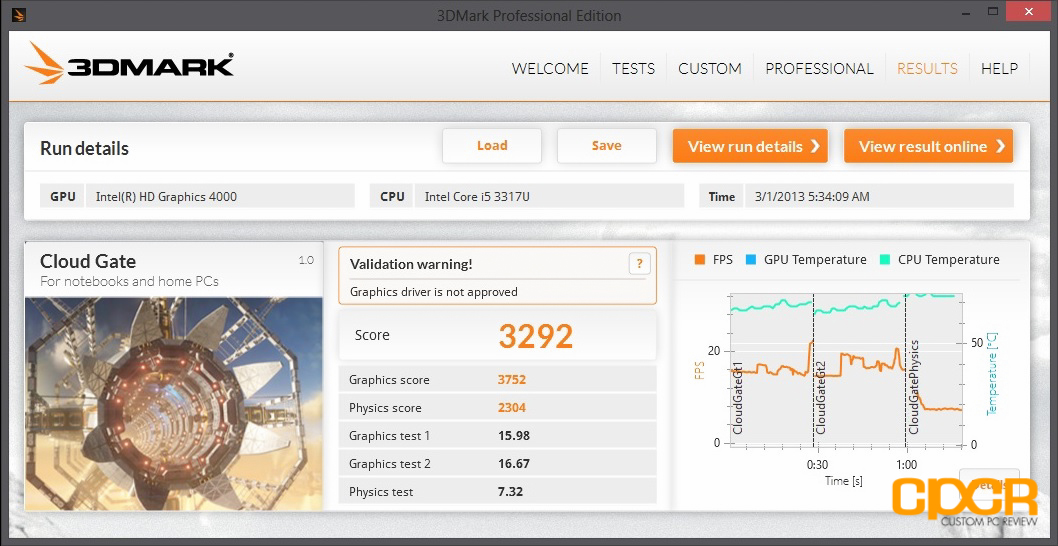Click the FPS legend label
This screenshot has height=546, width=1058.
click(x=723, y=260)
